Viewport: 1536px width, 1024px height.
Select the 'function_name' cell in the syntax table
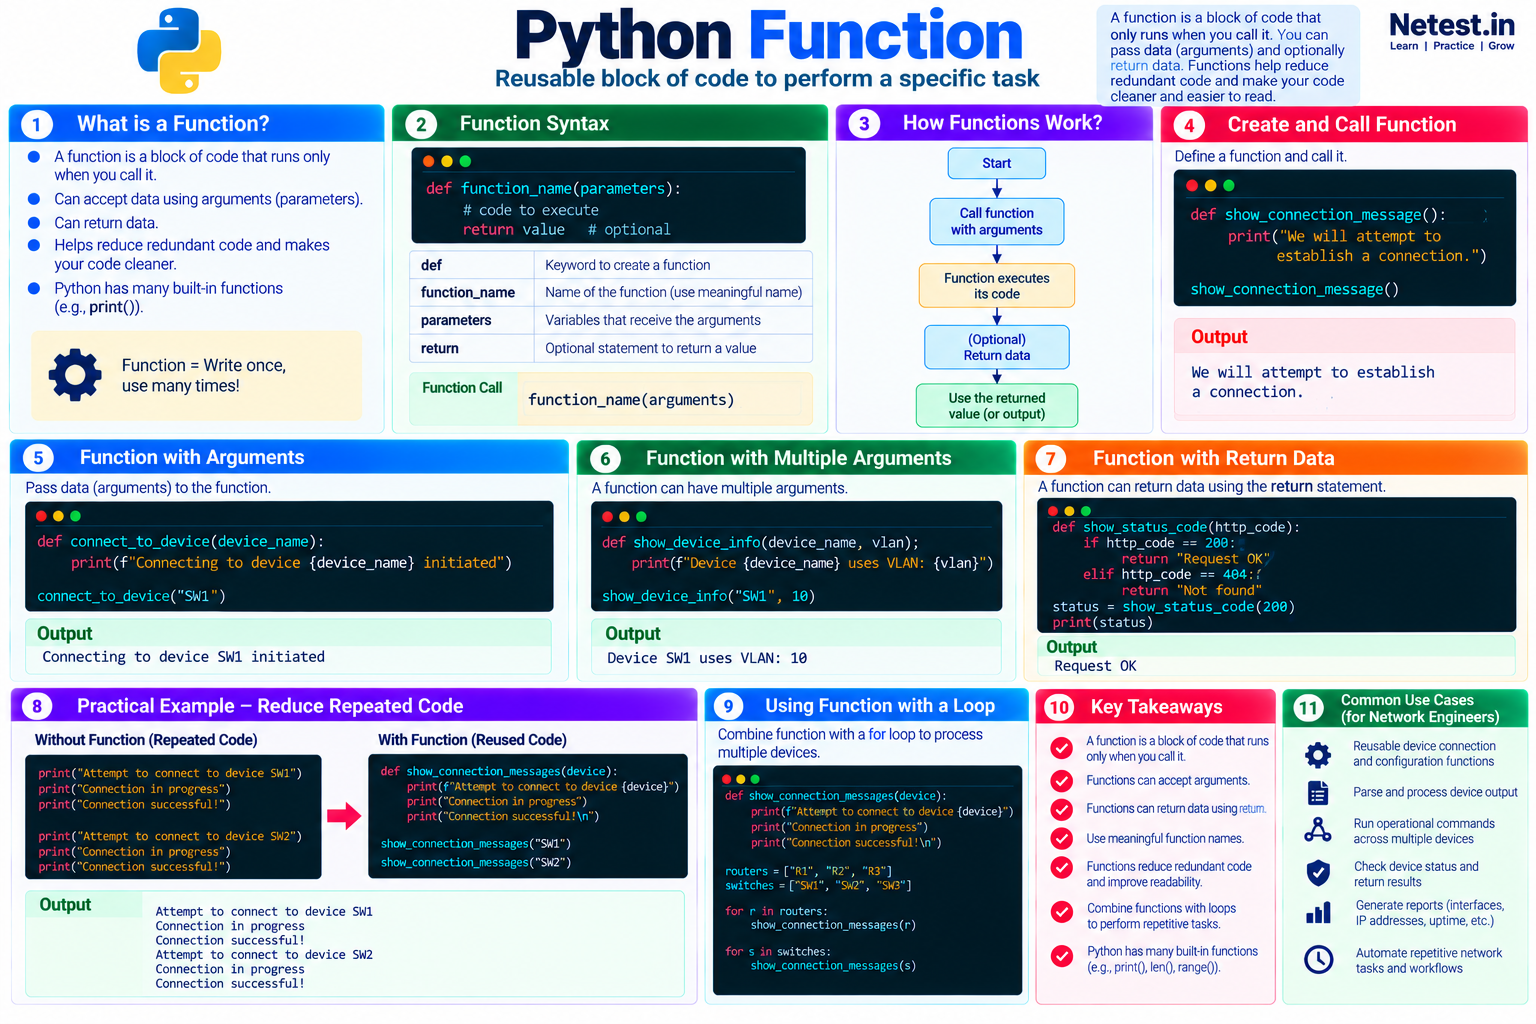pos(472,292)
